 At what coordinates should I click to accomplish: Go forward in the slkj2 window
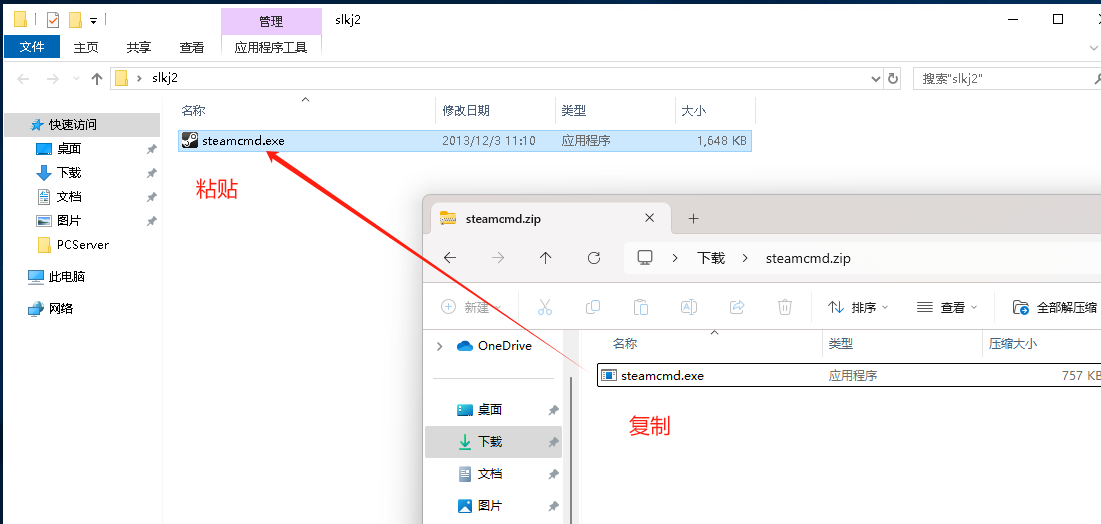tap(52, 79)
